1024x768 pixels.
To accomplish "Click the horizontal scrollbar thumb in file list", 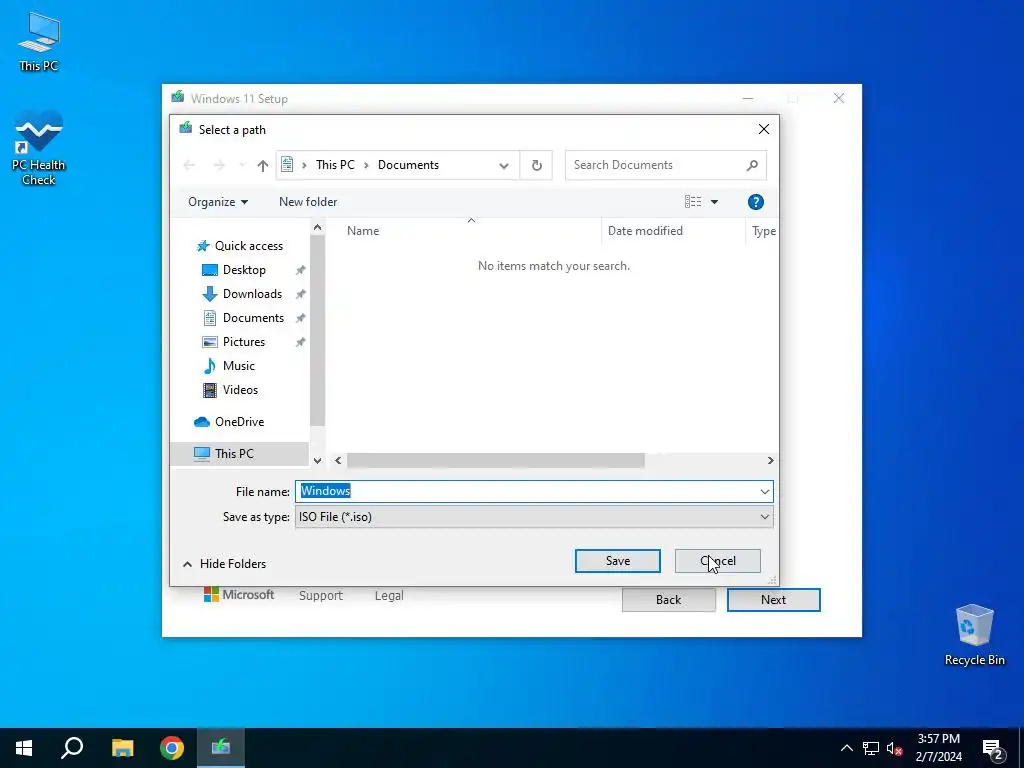I will tap(496, 460).
